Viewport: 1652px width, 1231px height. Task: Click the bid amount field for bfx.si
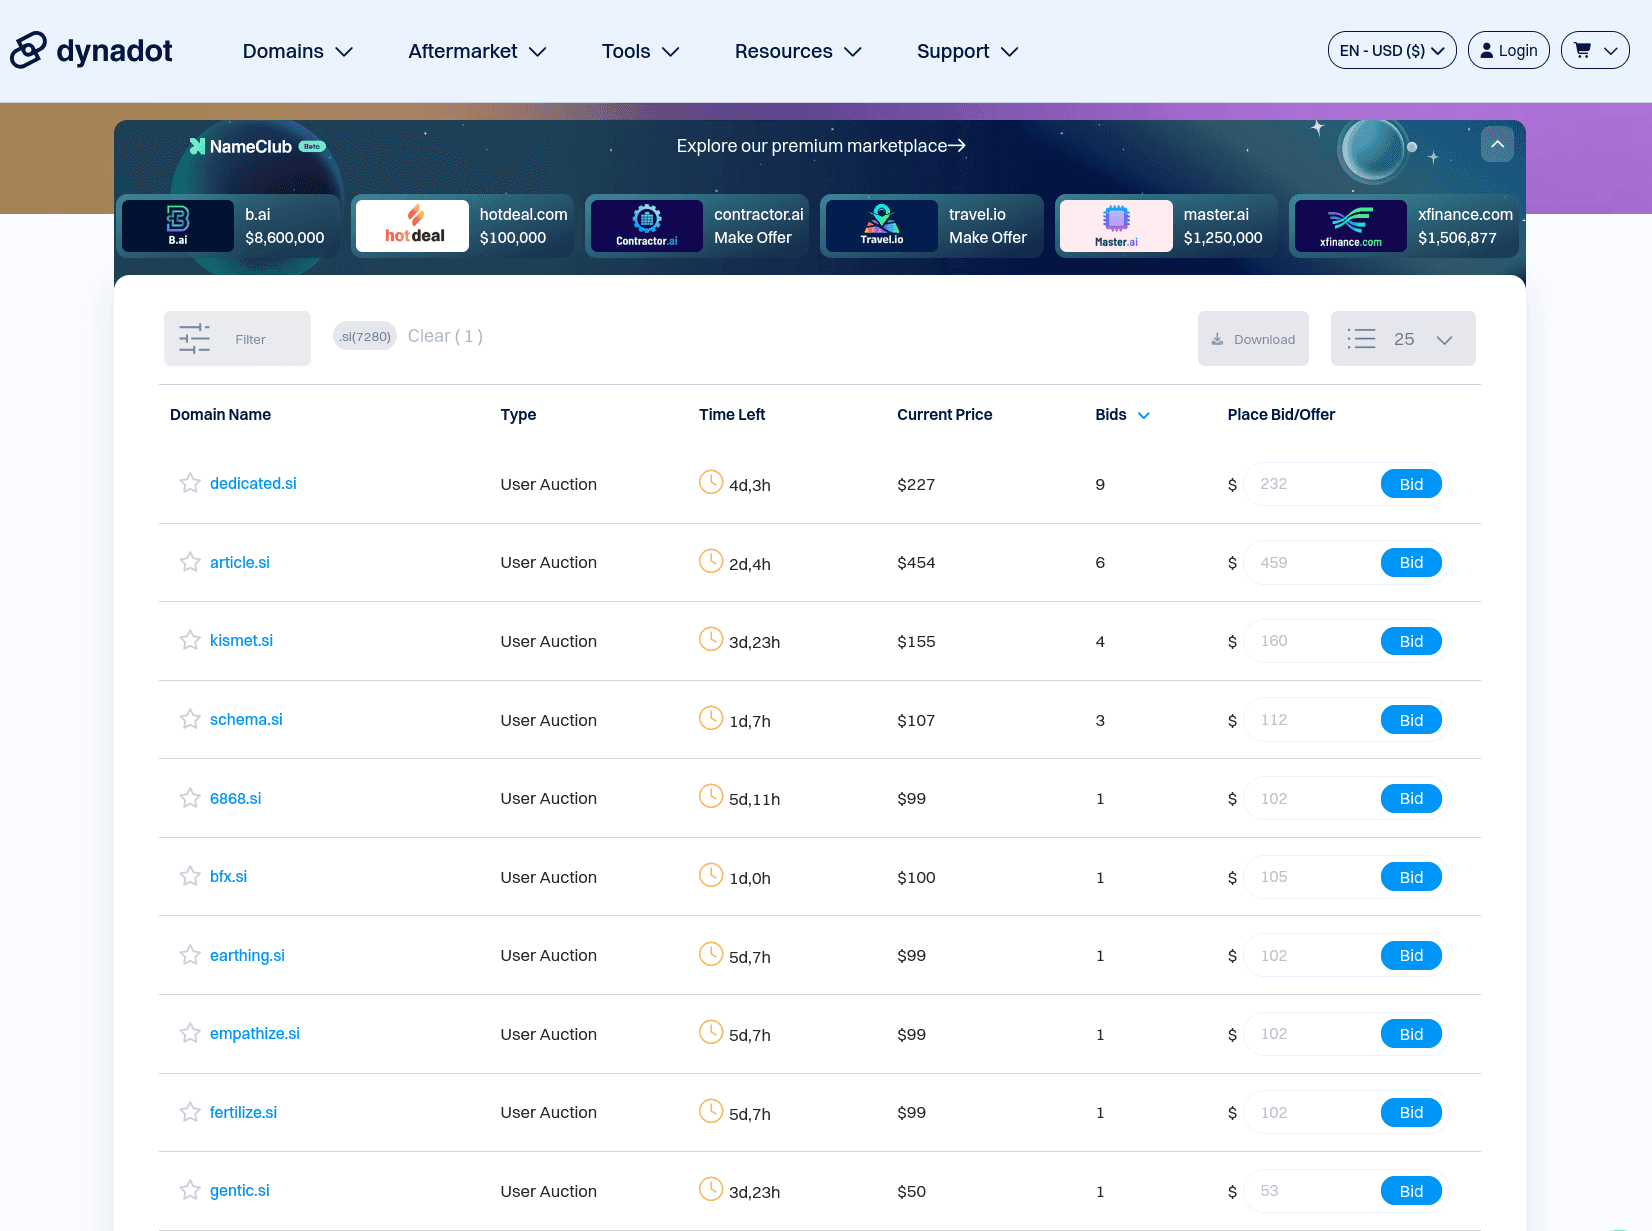(x=1310, y=877)
